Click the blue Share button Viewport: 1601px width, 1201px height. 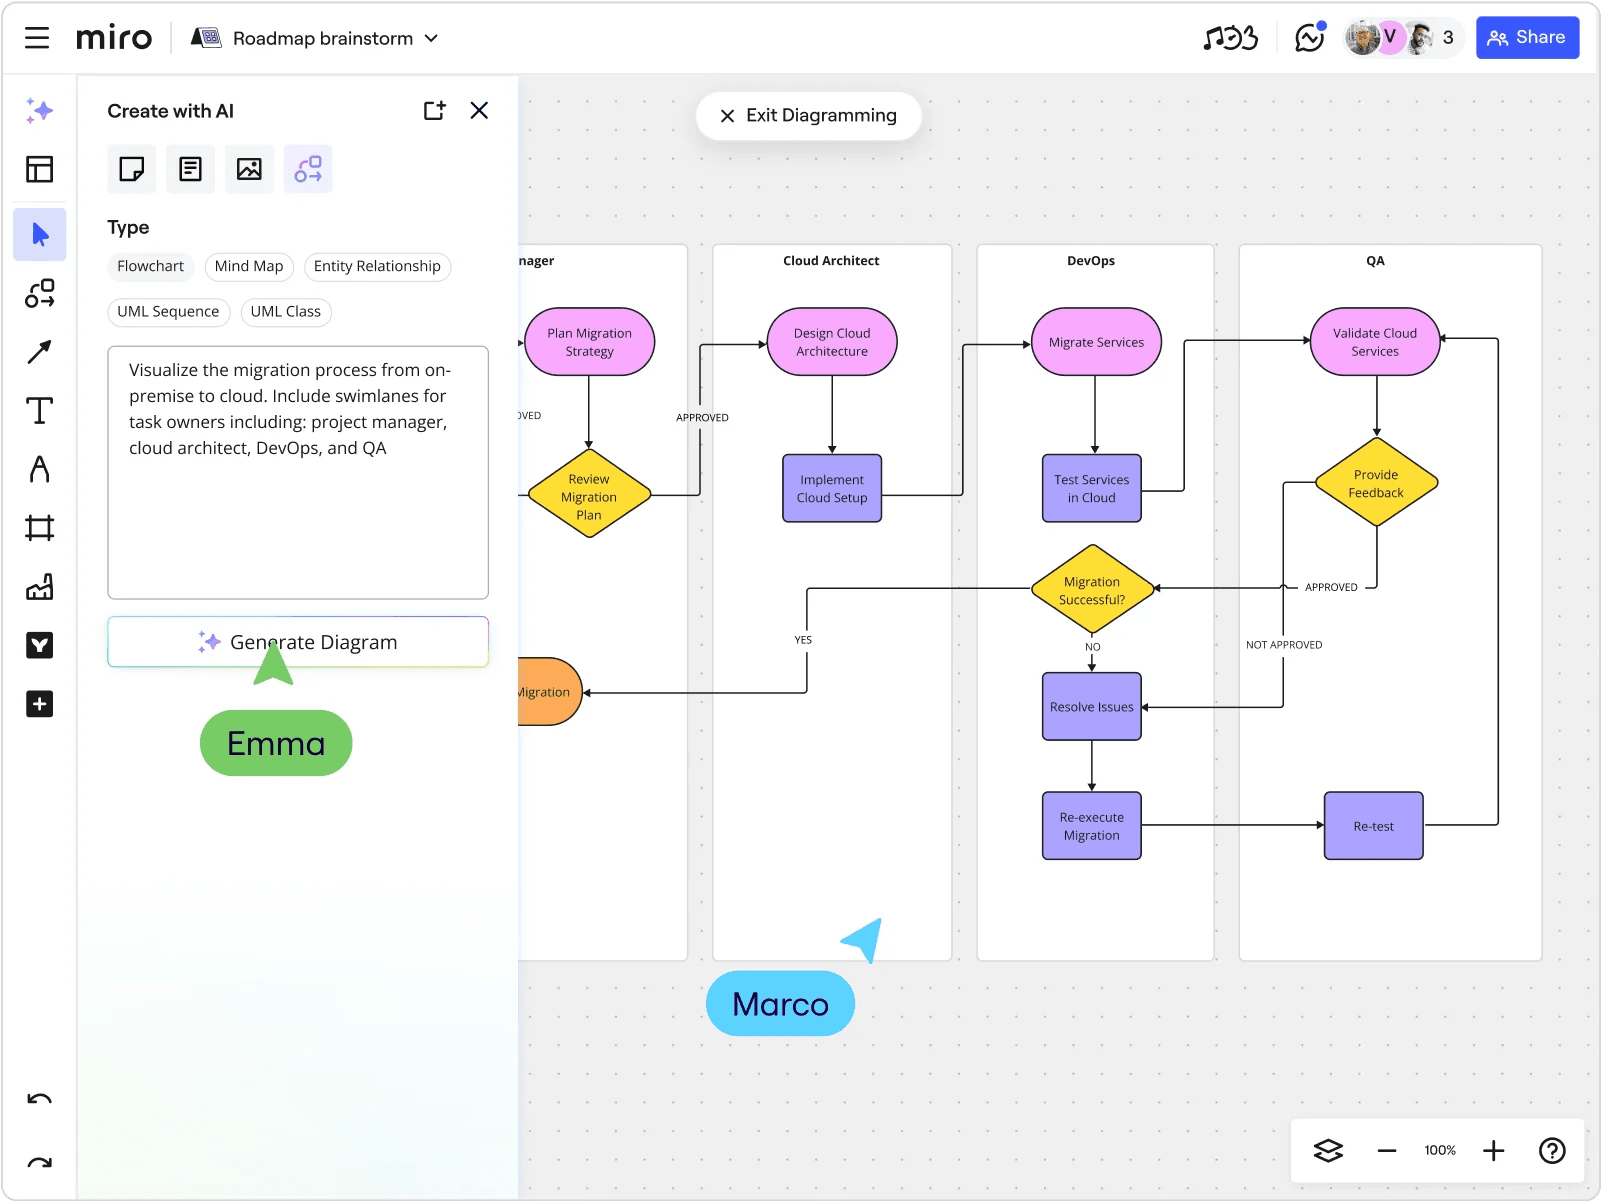point(1527,37)
